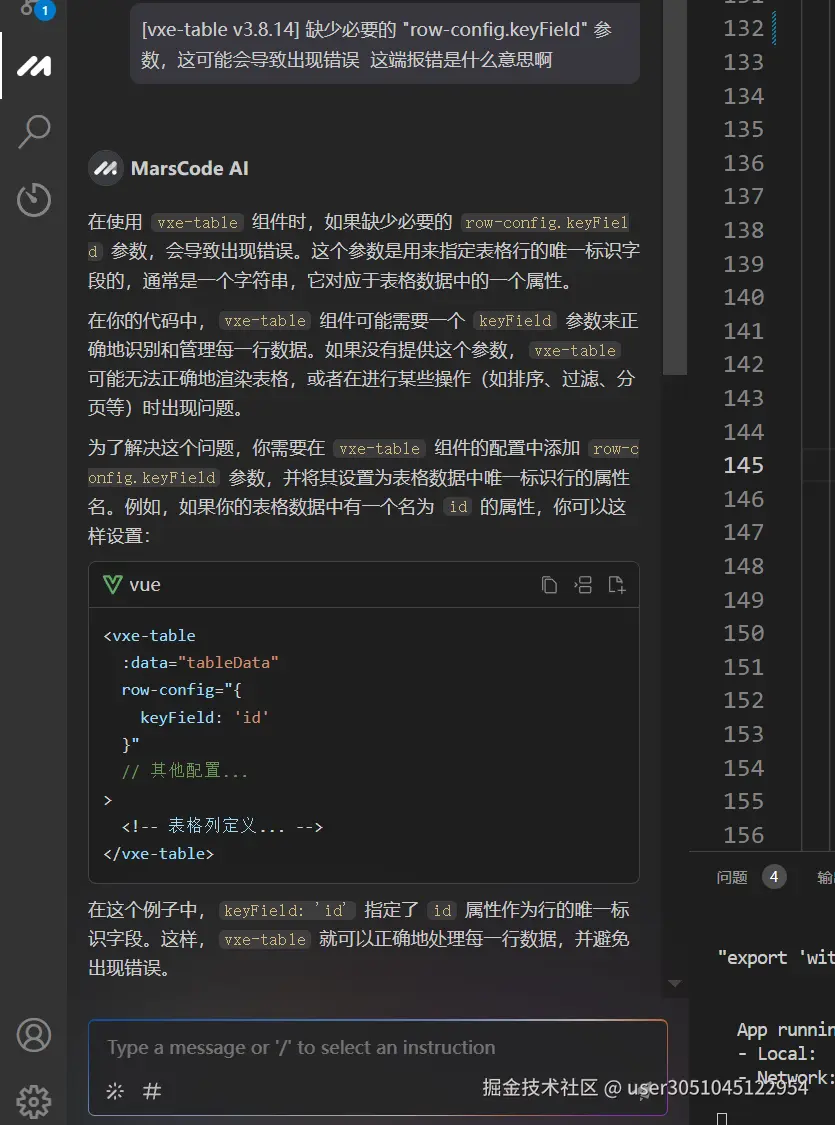Screen dimensions: 835x1125
Task: Click the inline code 'id' in paragraph three
Action: click(458, 507)
